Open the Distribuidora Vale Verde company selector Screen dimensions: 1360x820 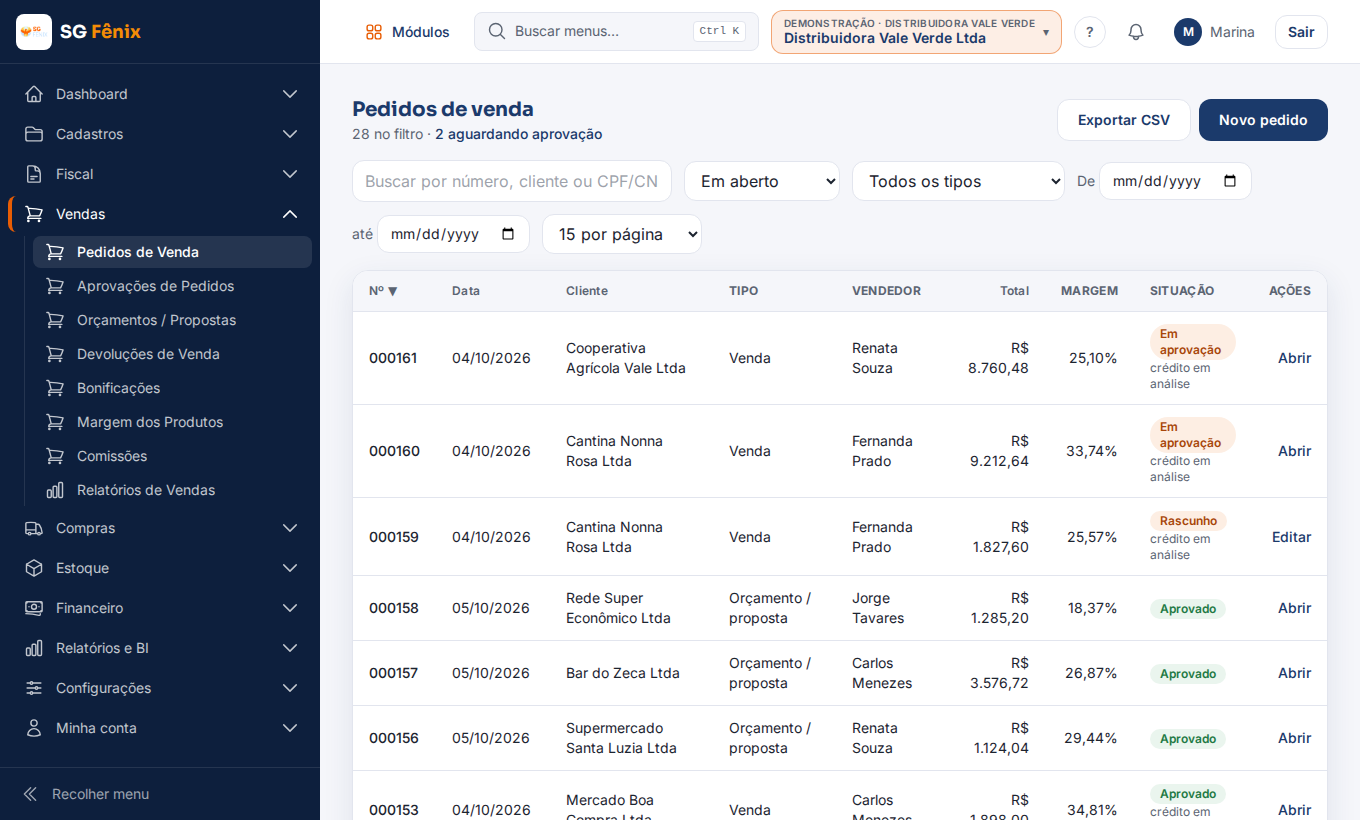coord(916,32)
